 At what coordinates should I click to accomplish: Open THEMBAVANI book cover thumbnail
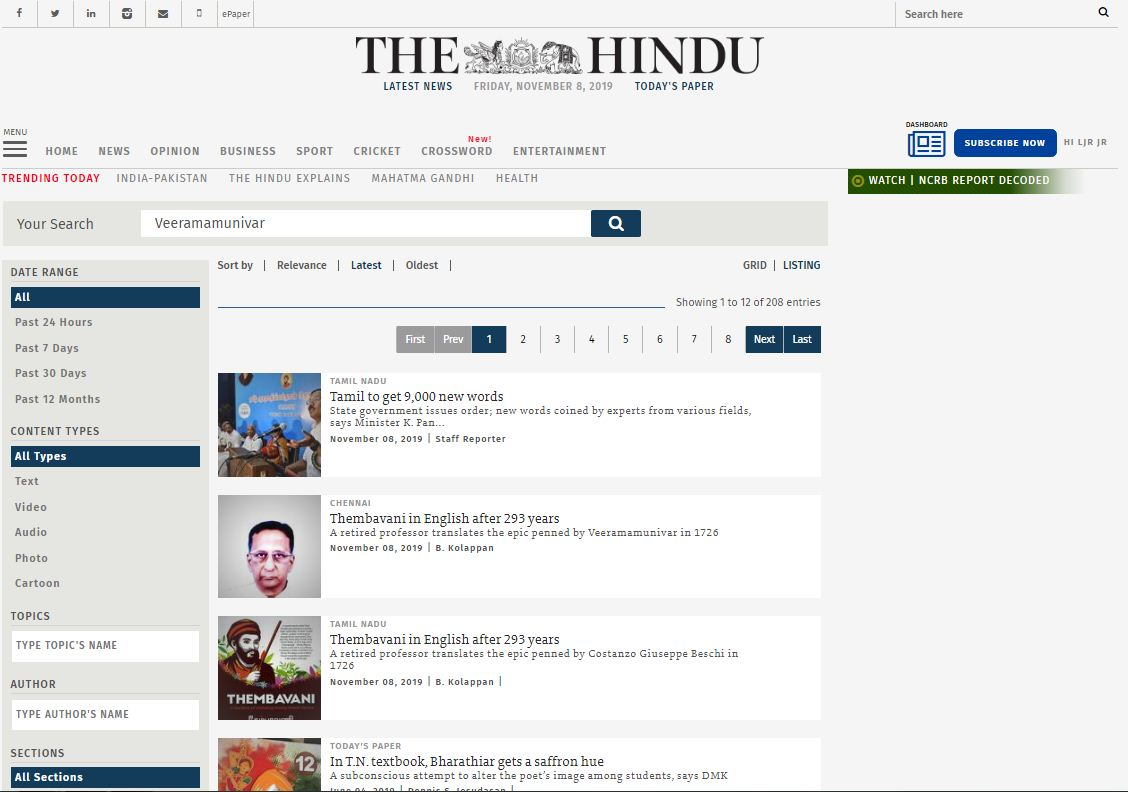click(x=270, y=668)
